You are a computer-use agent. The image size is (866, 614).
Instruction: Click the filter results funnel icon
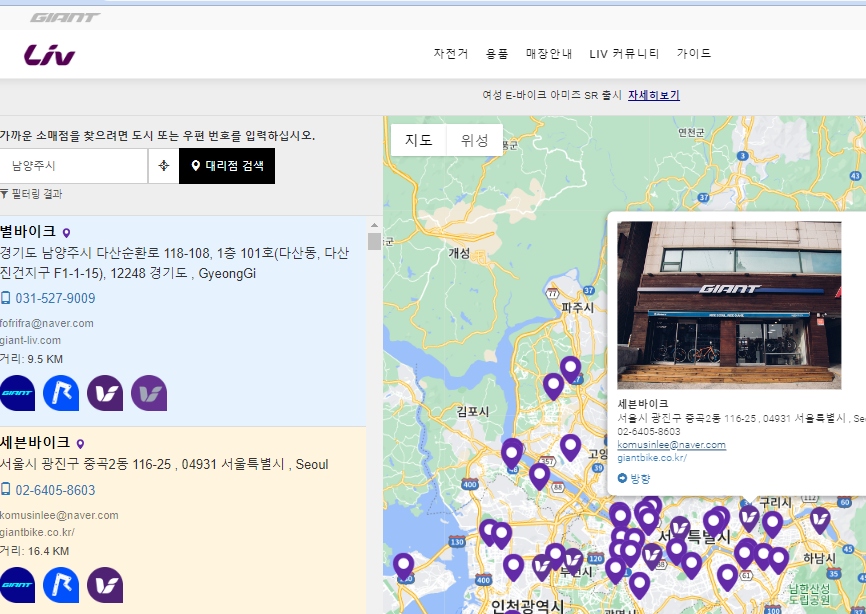click(4, 194)
